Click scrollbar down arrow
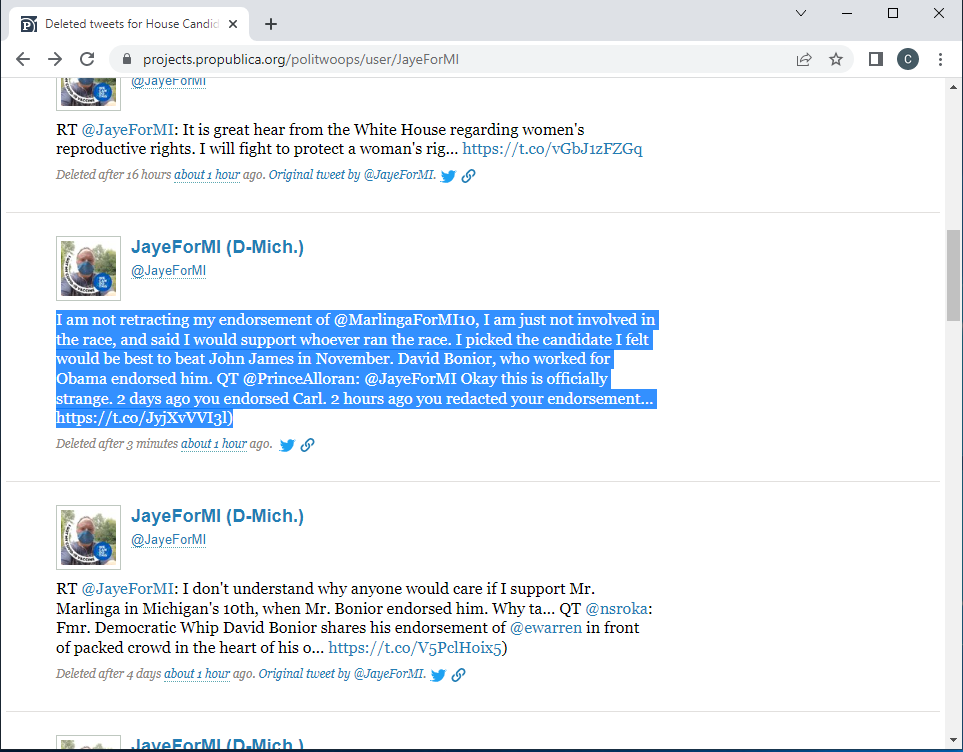Screen dimensions: 963x752 pyautogui.click(x=953, y=740)
